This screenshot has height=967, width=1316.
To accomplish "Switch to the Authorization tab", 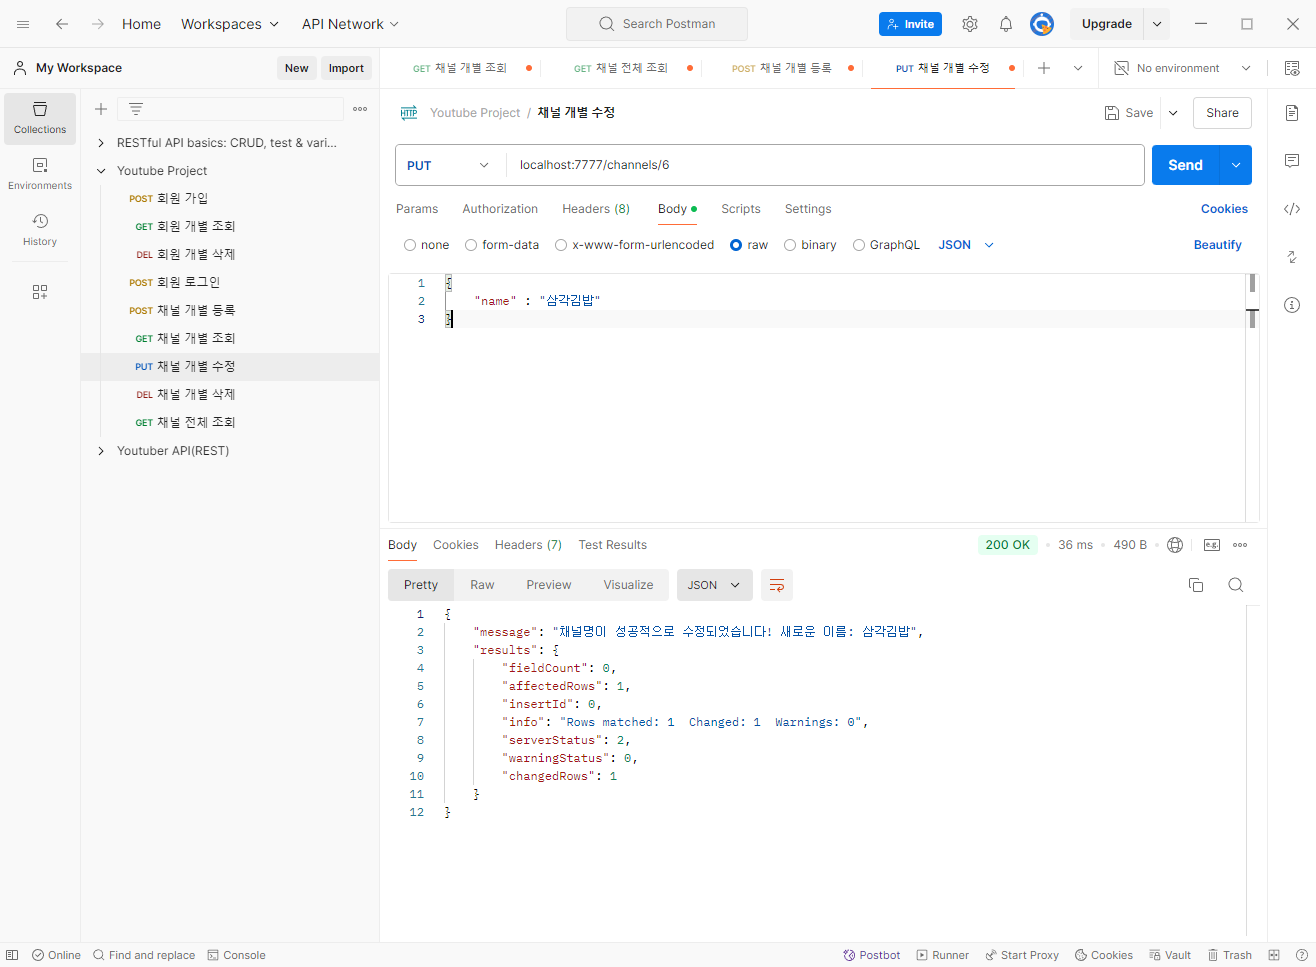I will [x=500, y=209].
